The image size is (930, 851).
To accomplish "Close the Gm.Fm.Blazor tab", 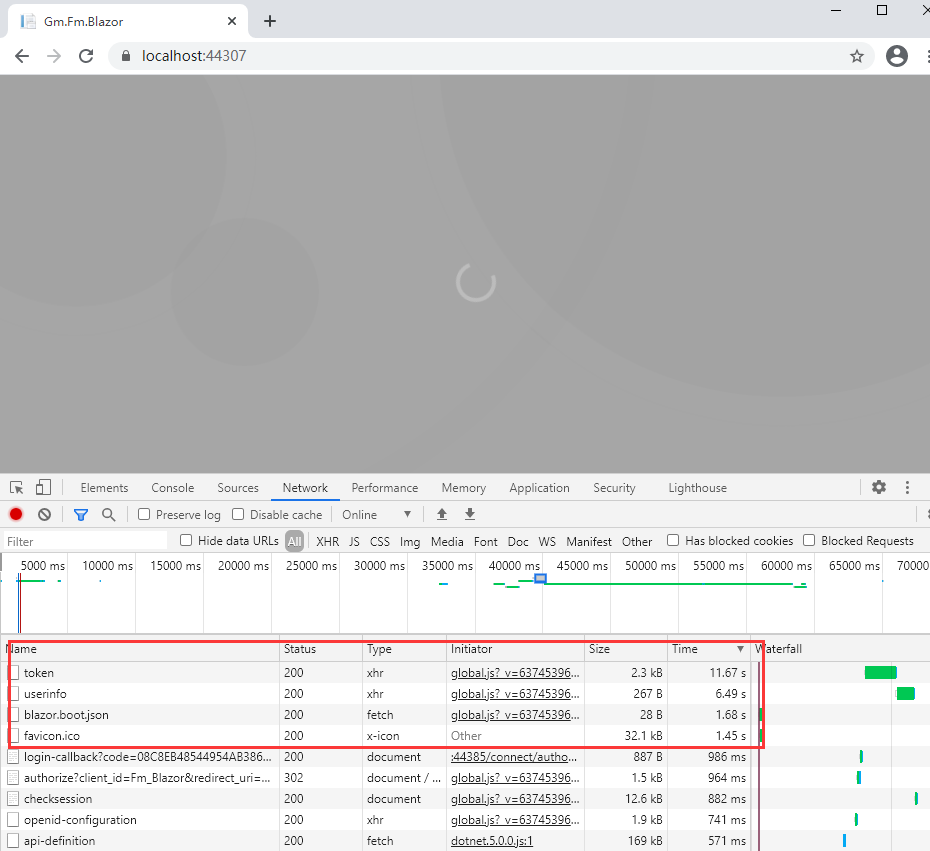I will coord(232,21).
